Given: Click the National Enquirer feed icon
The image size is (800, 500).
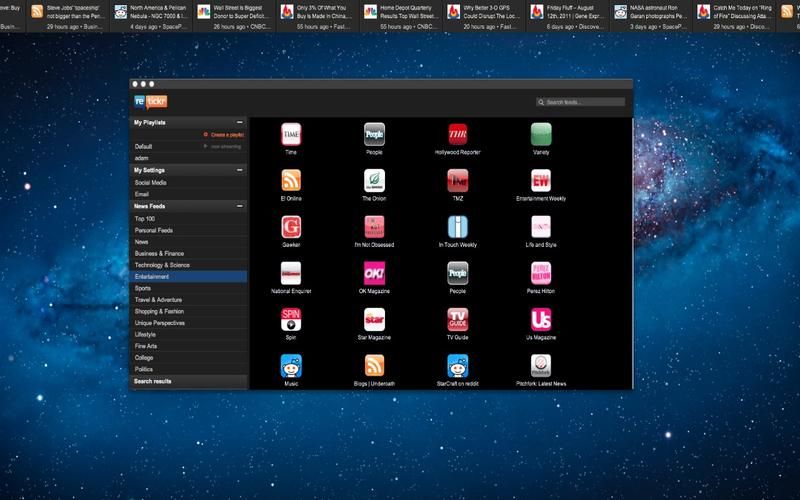Looking at the screenshot, I should tap(291, 273).
